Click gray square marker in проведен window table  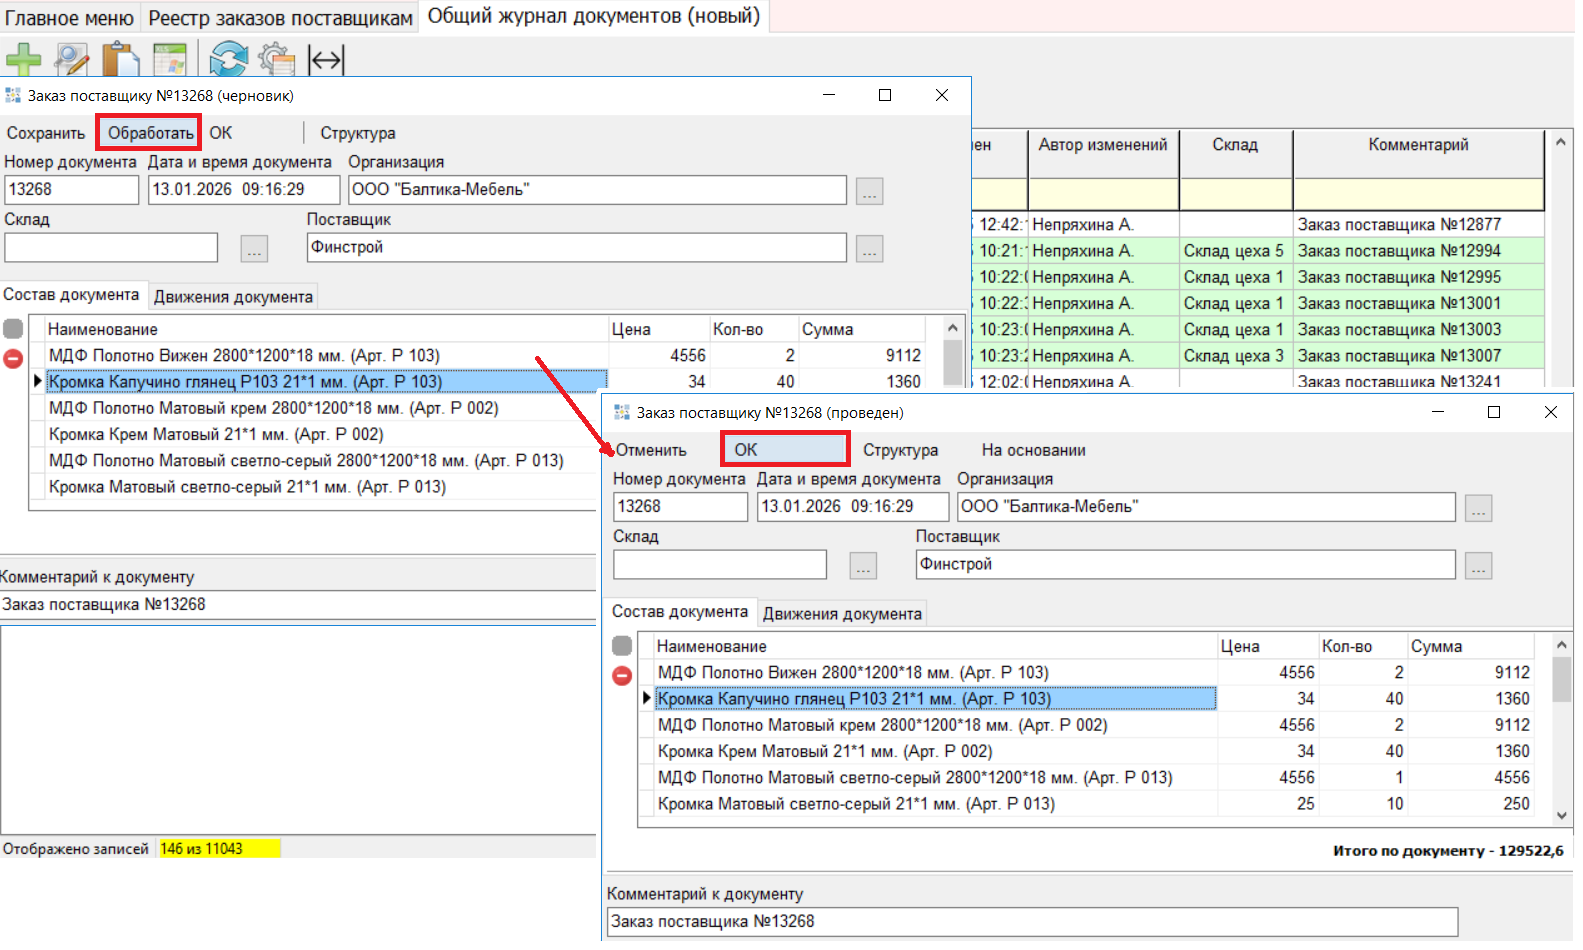[x=622, y=646]
